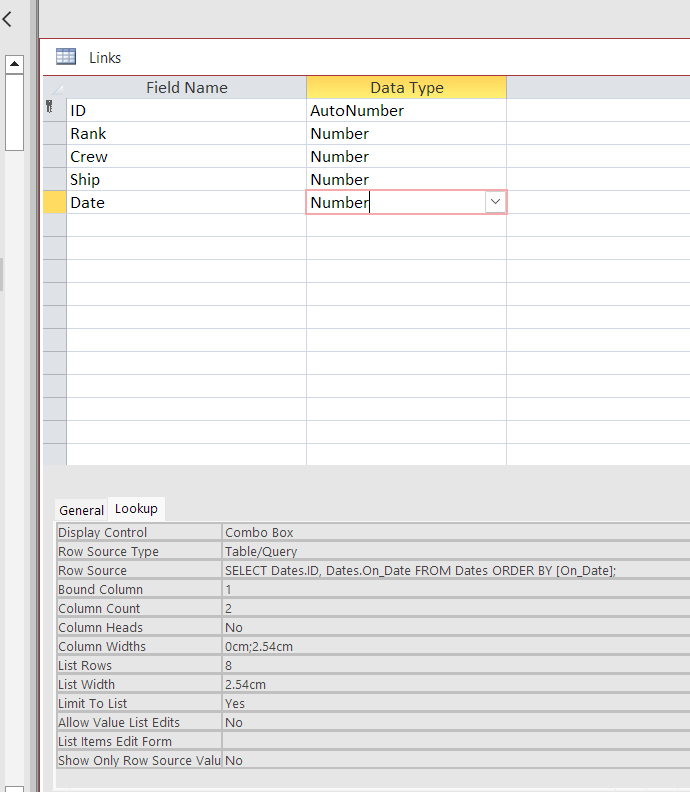Viewport: 690px width, 792px height.
Task: Select the Lookup tab
Action: coord(136,509)
